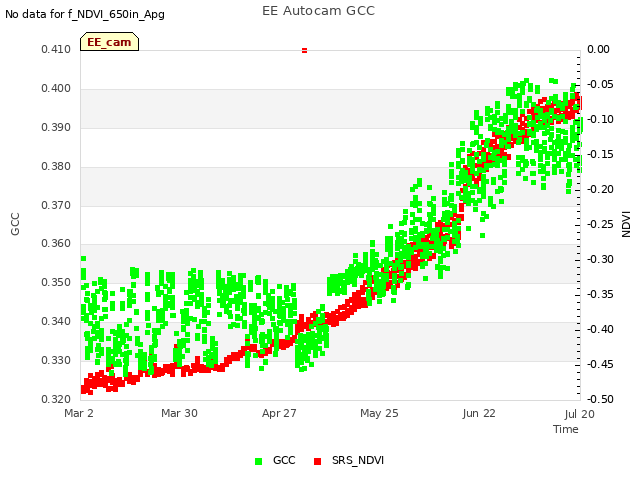640x480 pixels.
Task: Click the 0.410 GCC axis value
Action: 56,50
